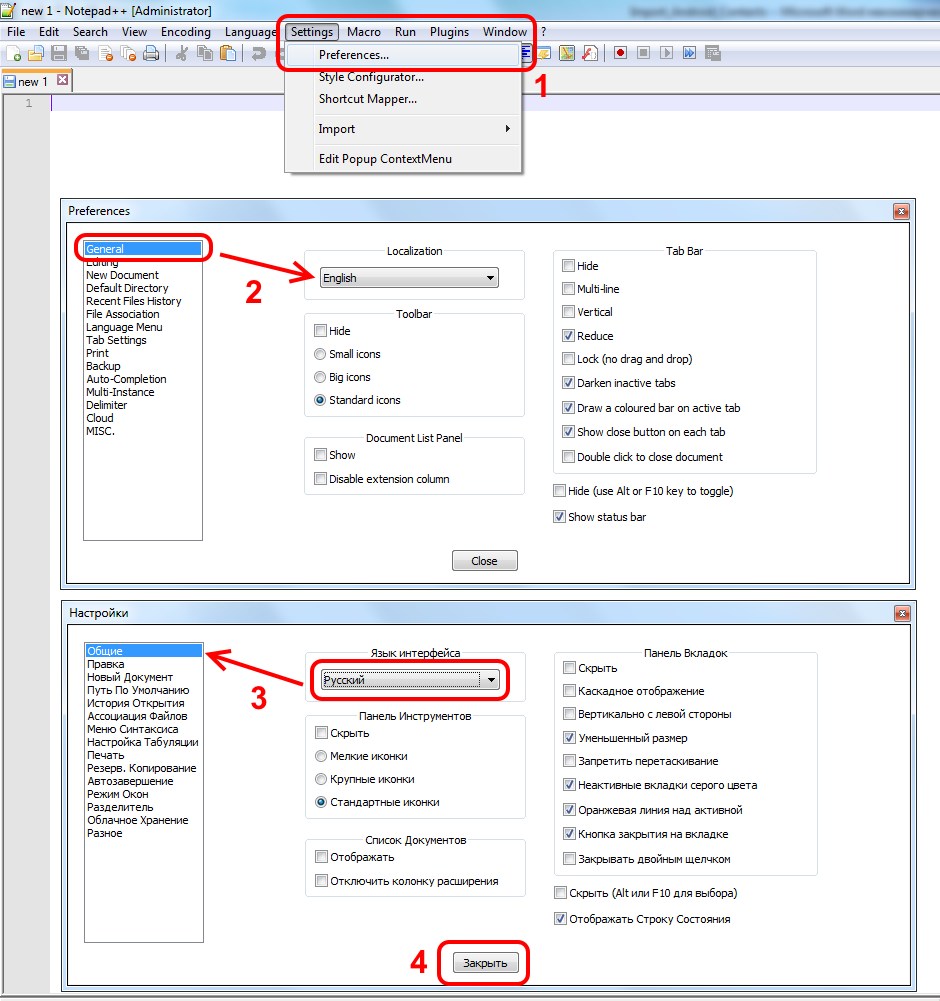Click the Run macro multiple times icon
This screenshot has height=1001, width=940.
click(x=689, y=53)
